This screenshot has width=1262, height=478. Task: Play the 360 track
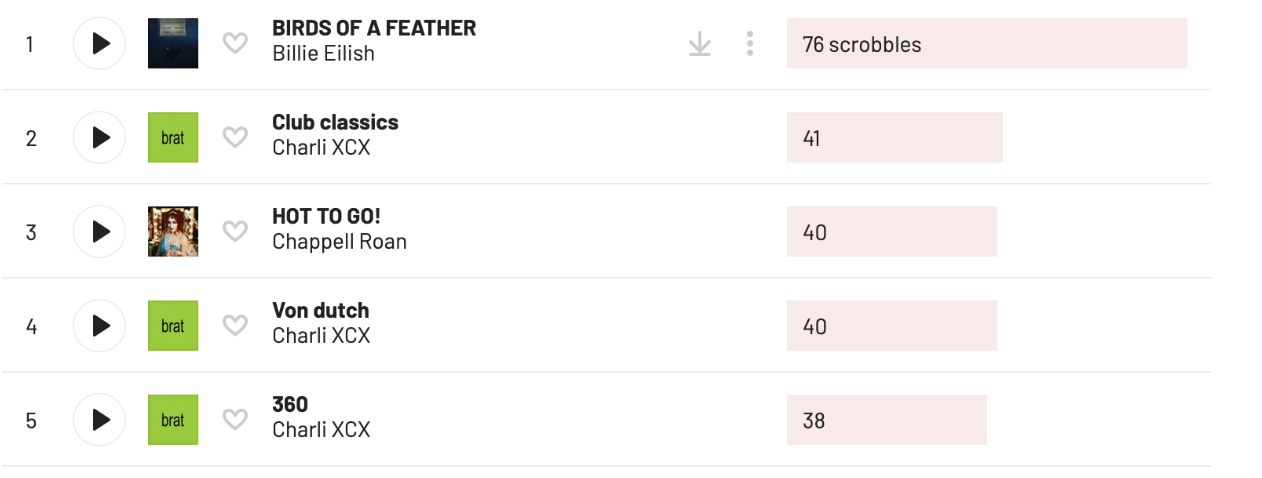coord(100,419)
